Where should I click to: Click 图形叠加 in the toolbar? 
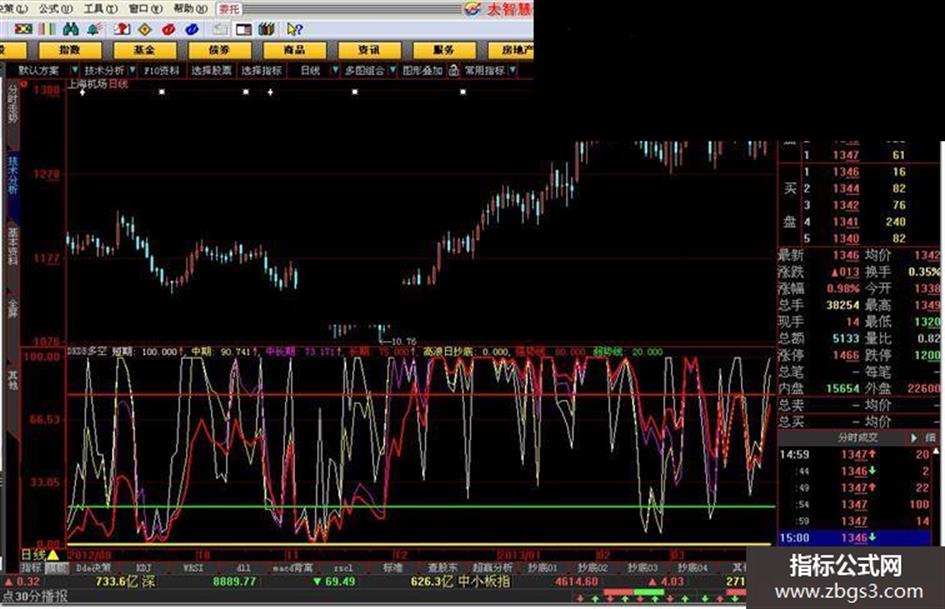[422, 71]
